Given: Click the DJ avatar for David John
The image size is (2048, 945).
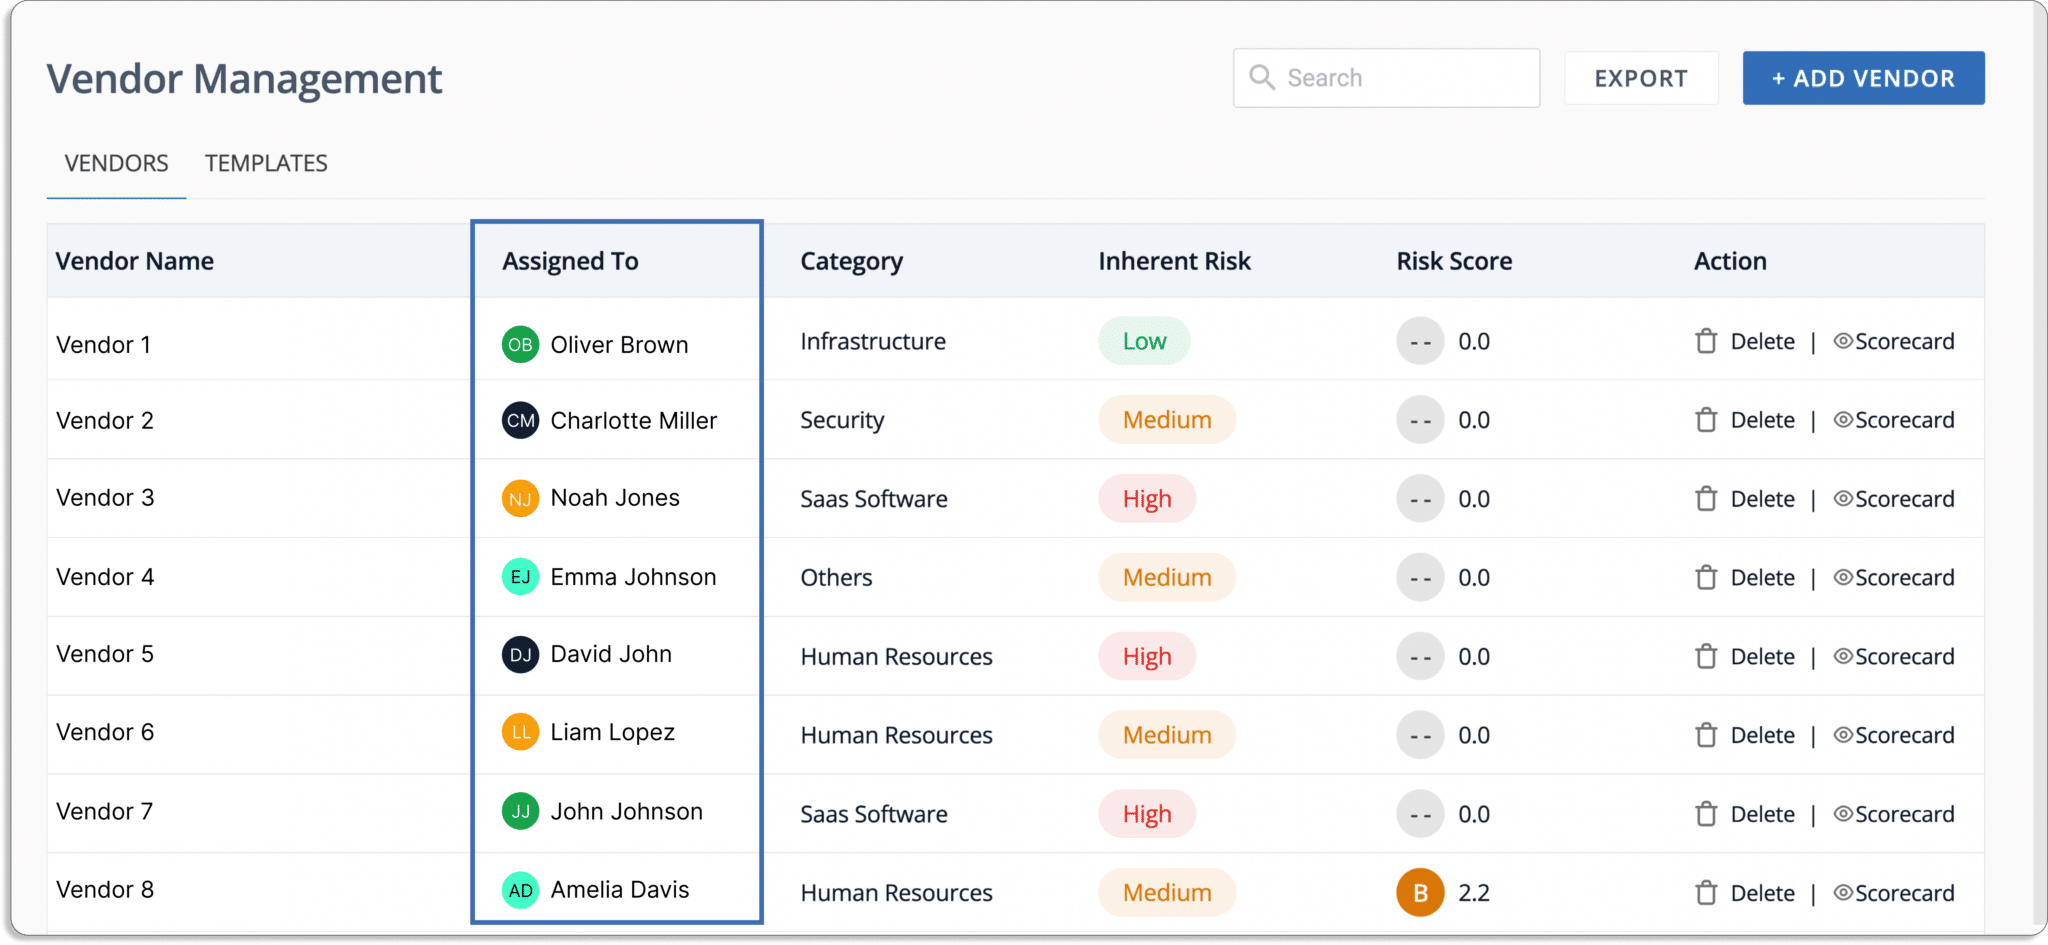Looking at the screenshot, I should 520,655.
